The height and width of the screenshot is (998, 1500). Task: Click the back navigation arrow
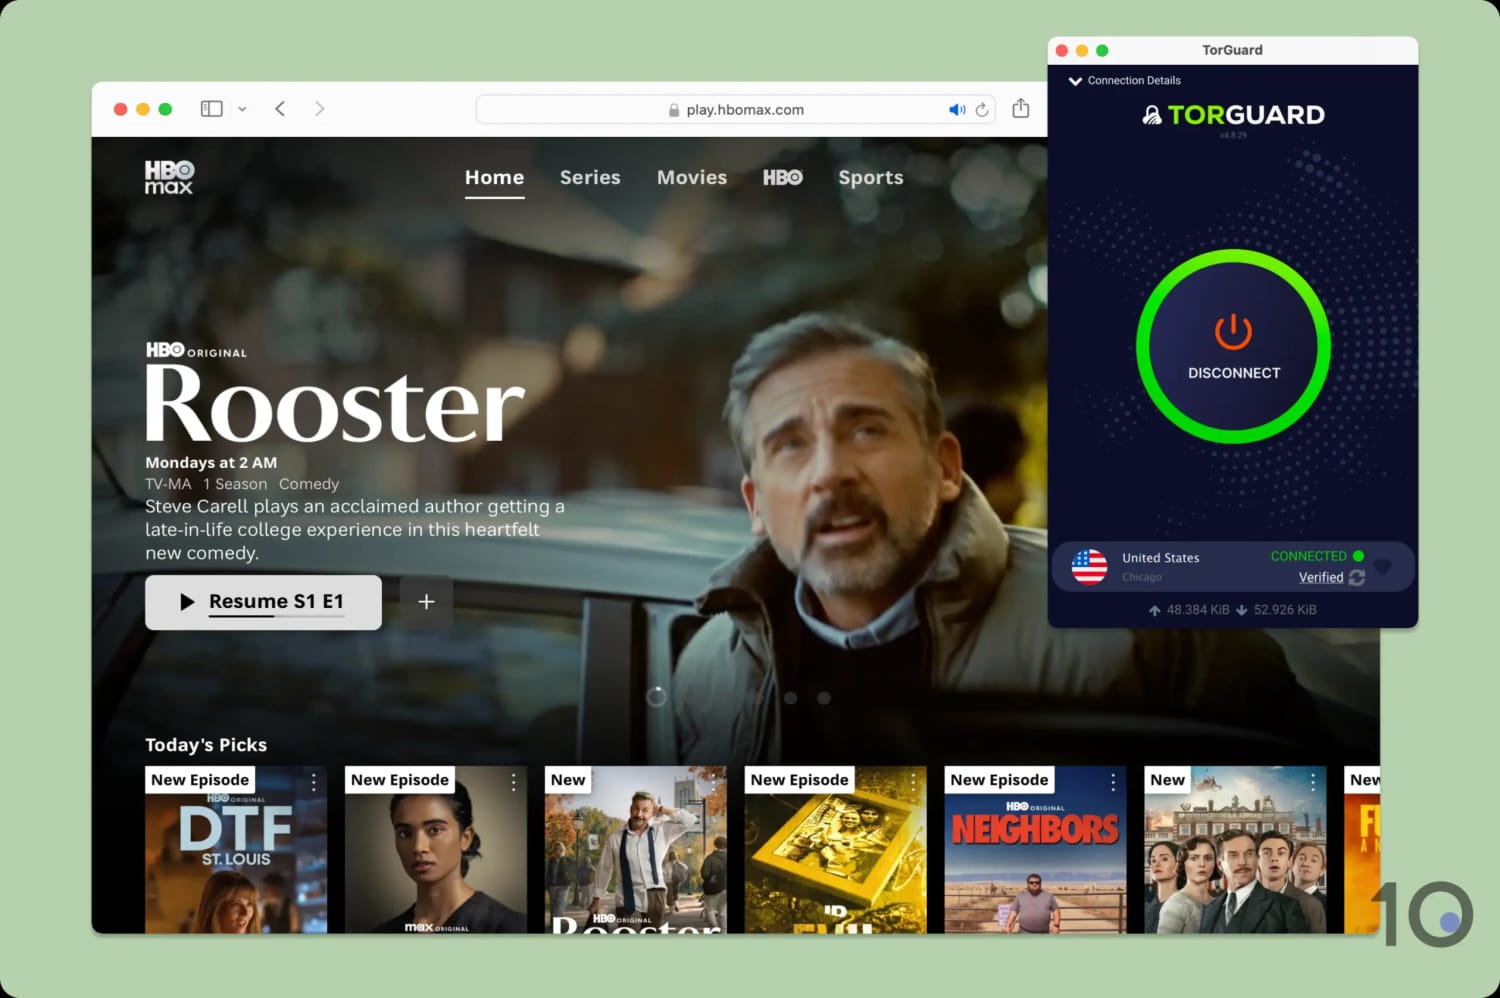[x=280, y=109]
